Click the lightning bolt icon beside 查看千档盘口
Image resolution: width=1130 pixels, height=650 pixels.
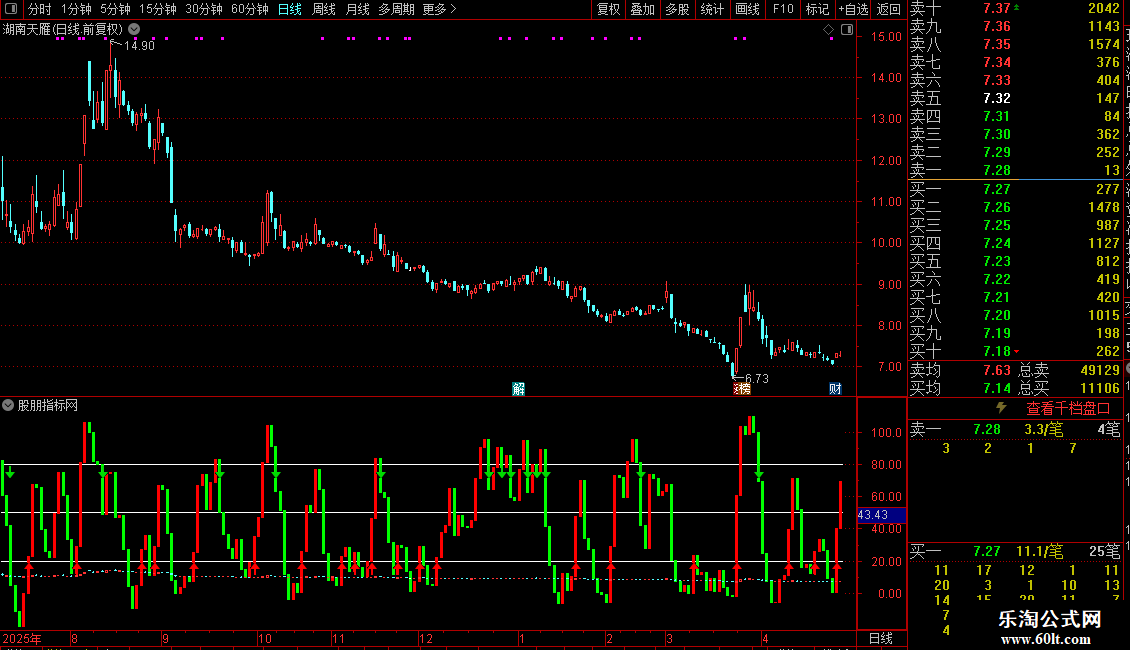tap(1001, 408)
